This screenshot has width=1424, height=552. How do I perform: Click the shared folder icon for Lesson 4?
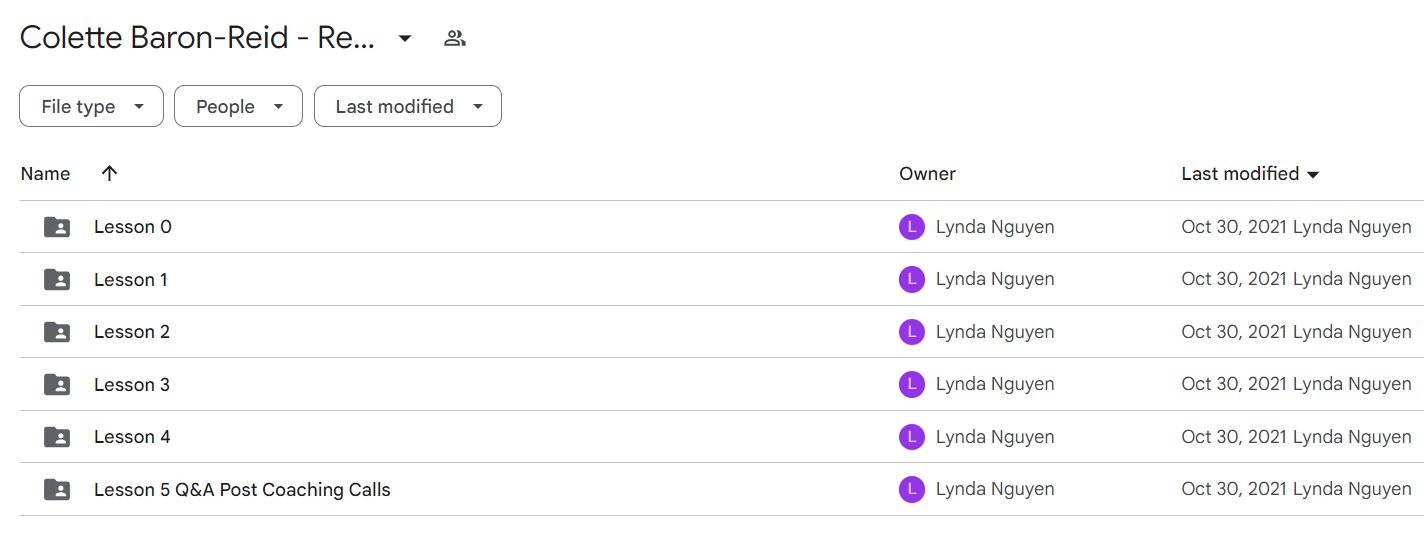(57, 437)
